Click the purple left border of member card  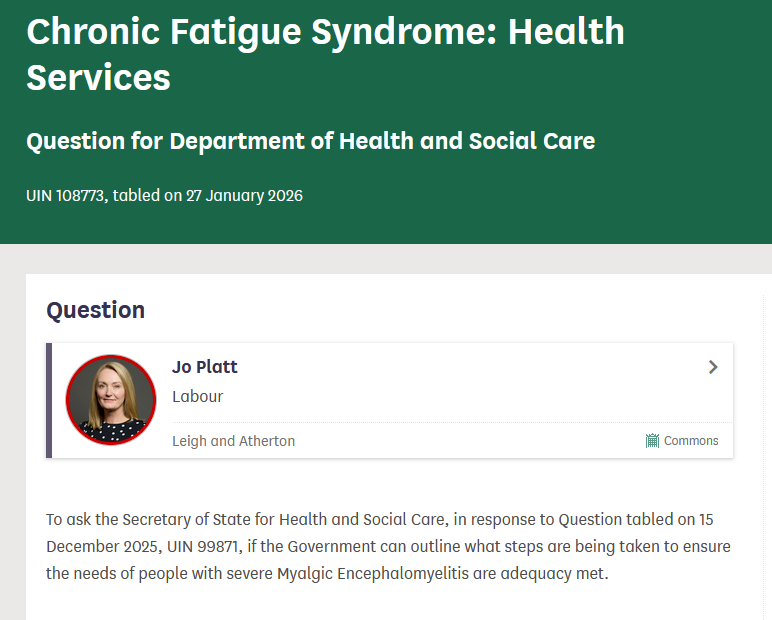[x=49, y=400]
